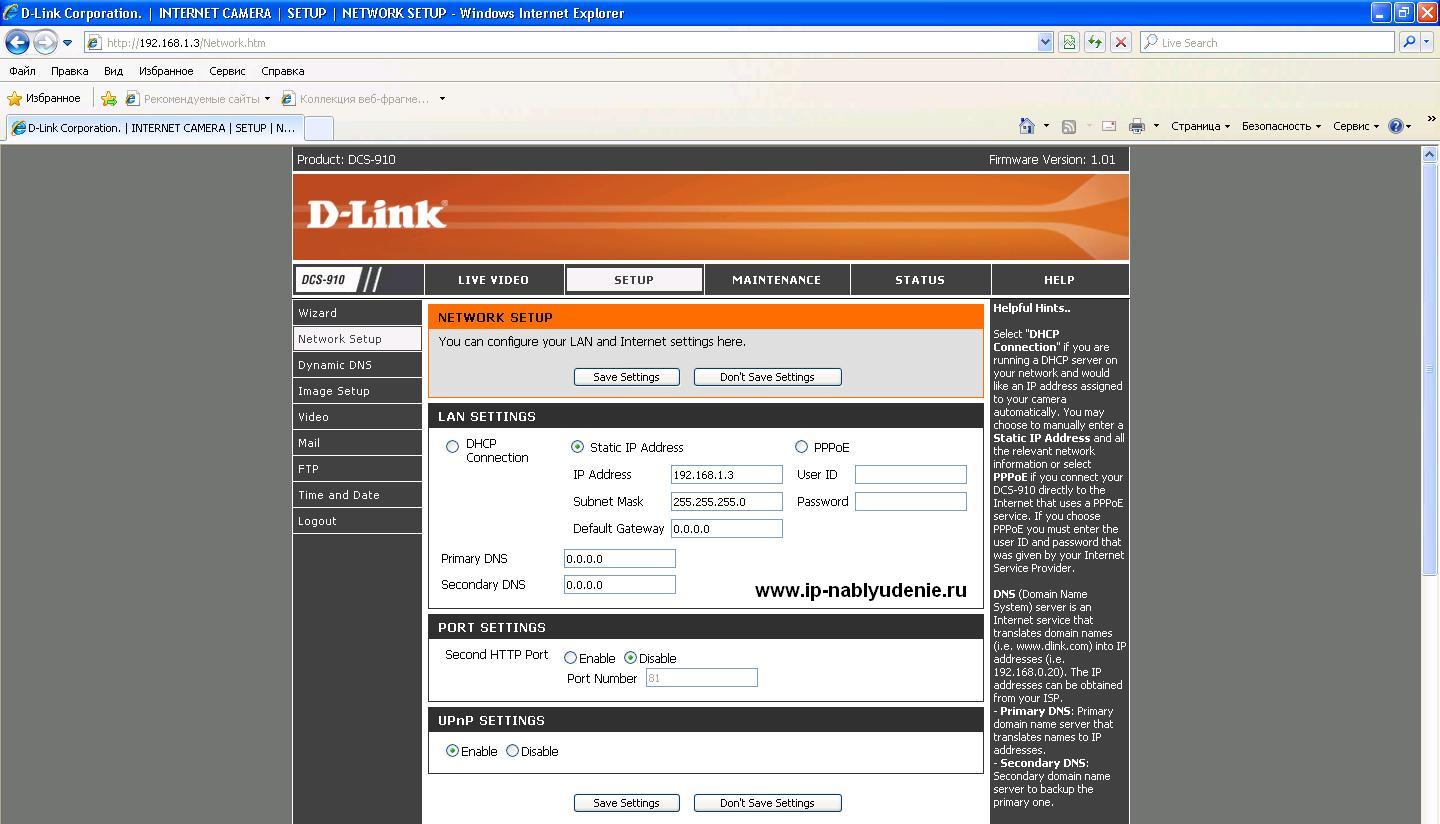Click the page vertical scrollbar up arrow
The height and width of the screenshot is (824, 1440).
tap(1429, 154)
